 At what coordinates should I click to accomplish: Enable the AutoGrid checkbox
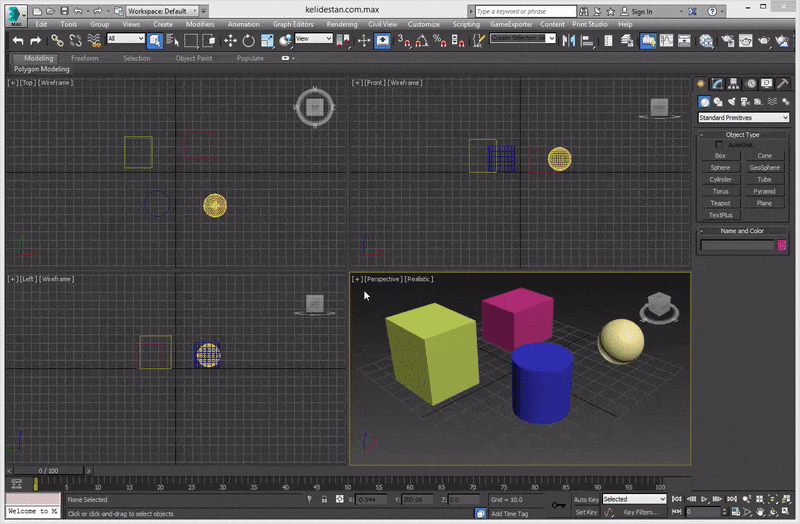(719, 145)
